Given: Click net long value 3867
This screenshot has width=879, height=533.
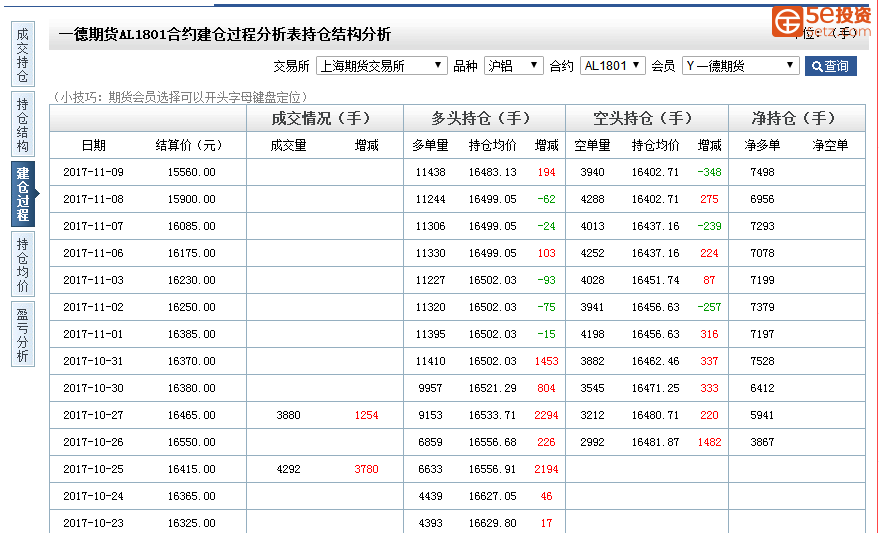Looking at the screenshot, I should (x=762, y=442).
